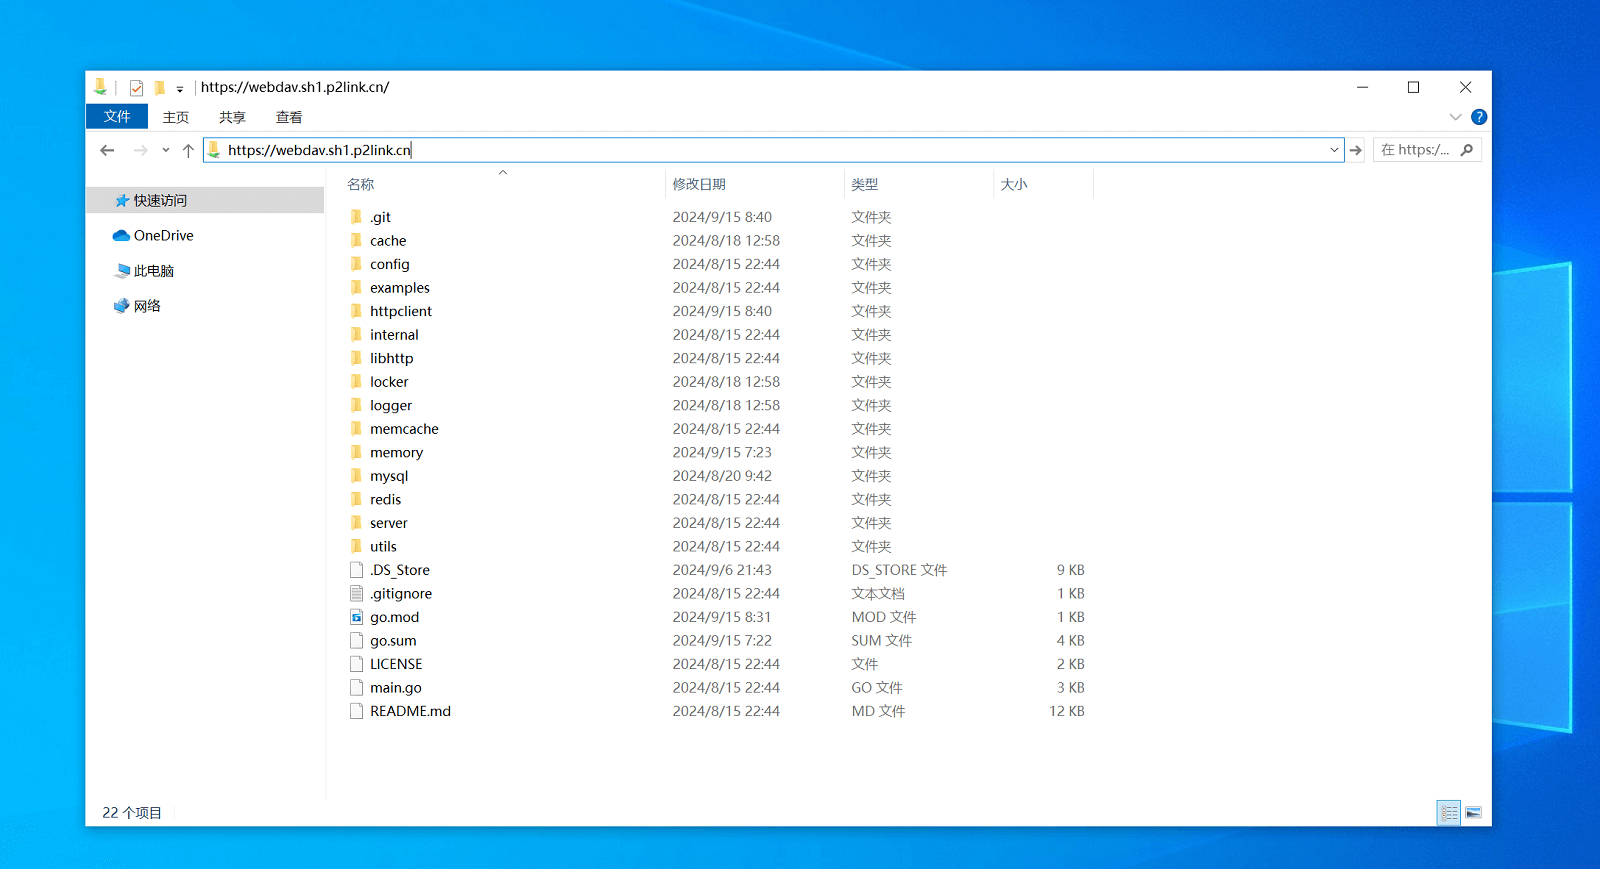The height and width of the screenshot is (869, 1600).
Task: Select the .git folder icon
Action: point(356,217)
